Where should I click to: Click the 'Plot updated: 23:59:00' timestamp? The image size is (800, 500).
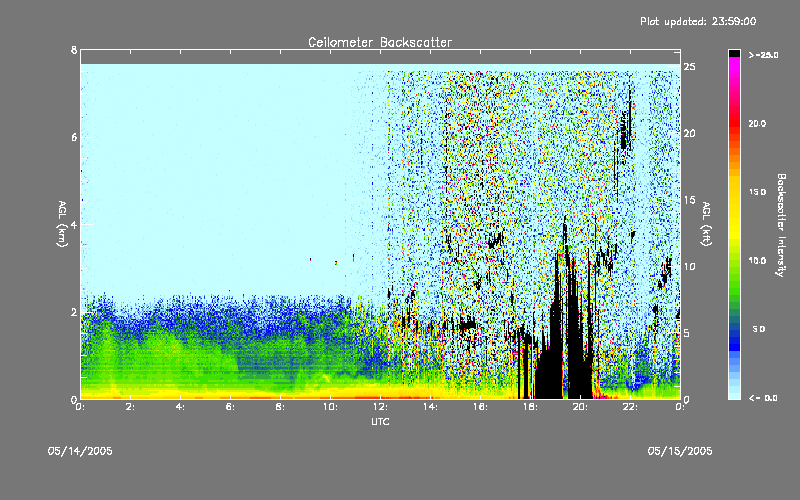click(698, 21)
